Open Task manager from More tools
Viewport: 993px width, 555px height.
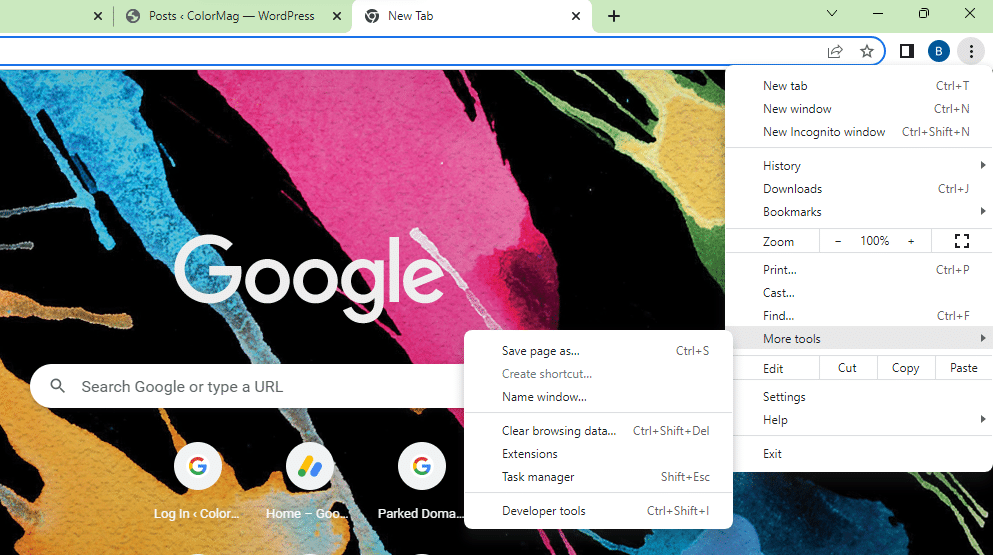click(x=598, y=476)
